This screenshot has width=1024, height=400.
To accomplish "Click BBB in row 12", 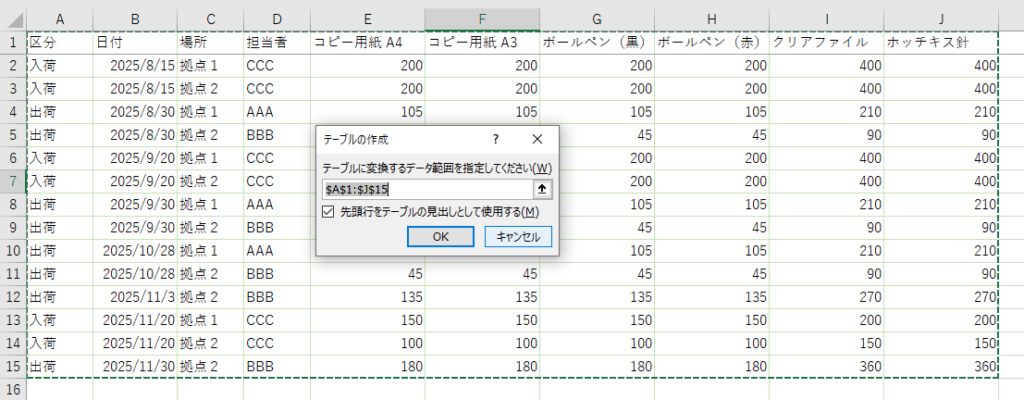I will coord(277,297).
